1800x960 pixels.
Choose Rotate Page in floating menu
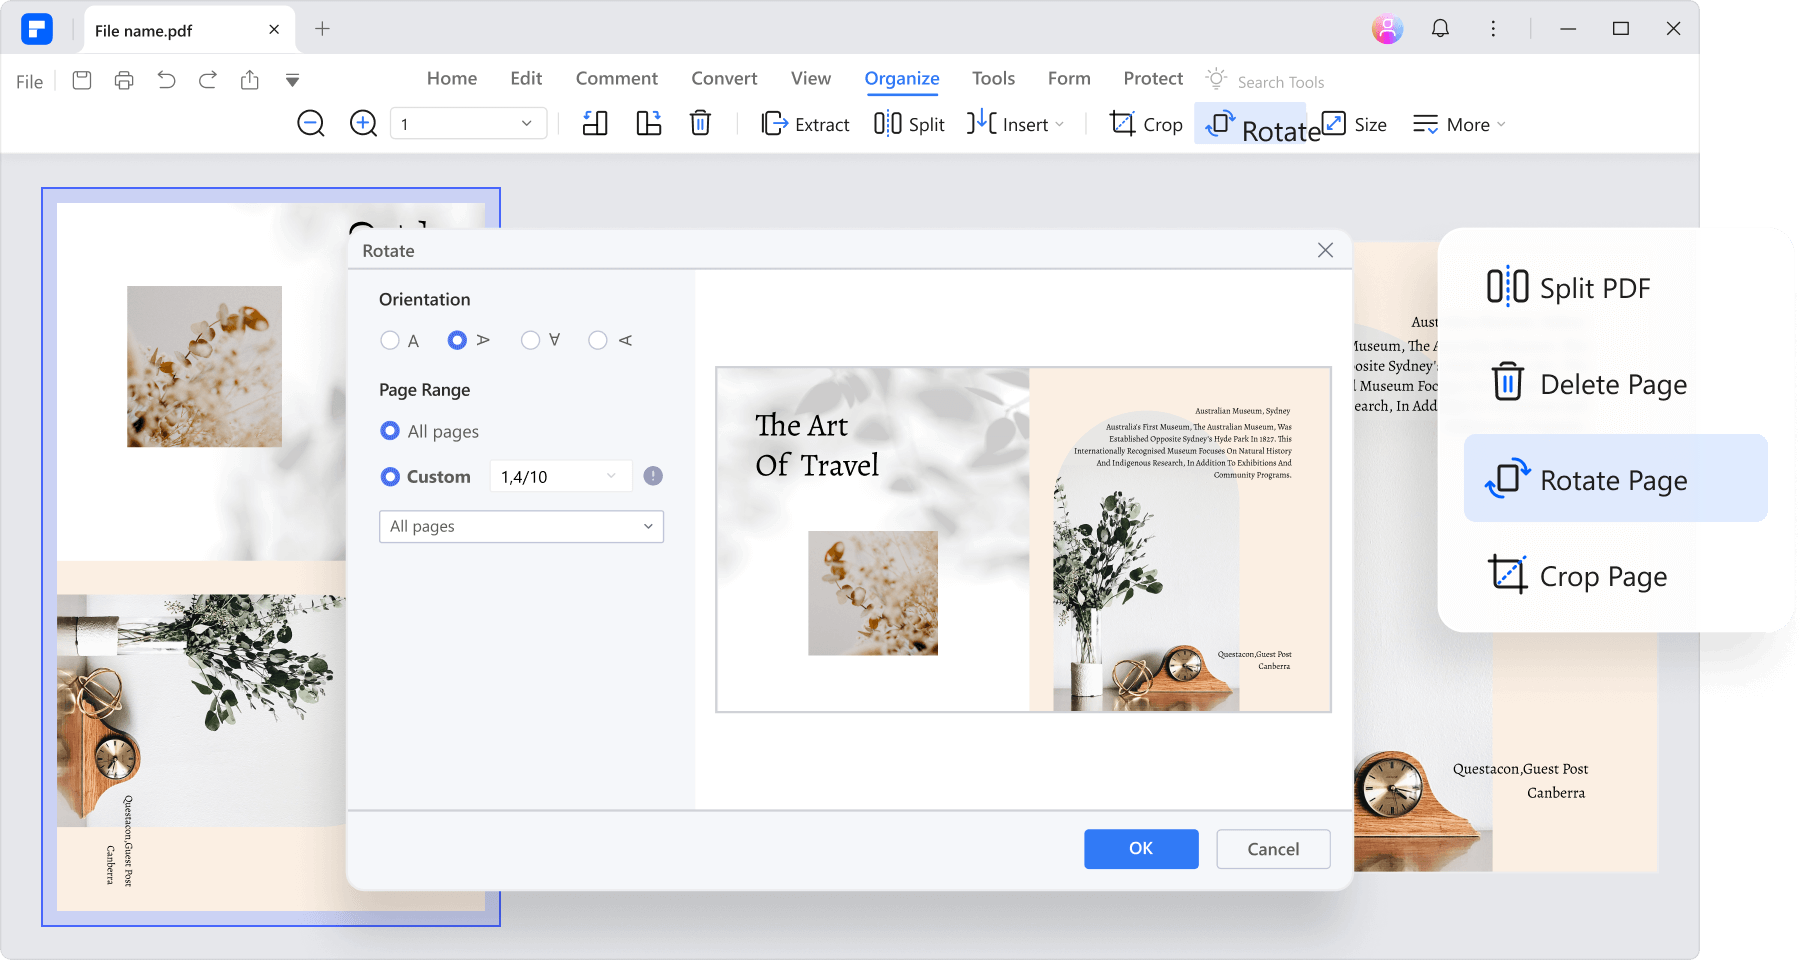pyautogui.click(x=1616, y=478)
